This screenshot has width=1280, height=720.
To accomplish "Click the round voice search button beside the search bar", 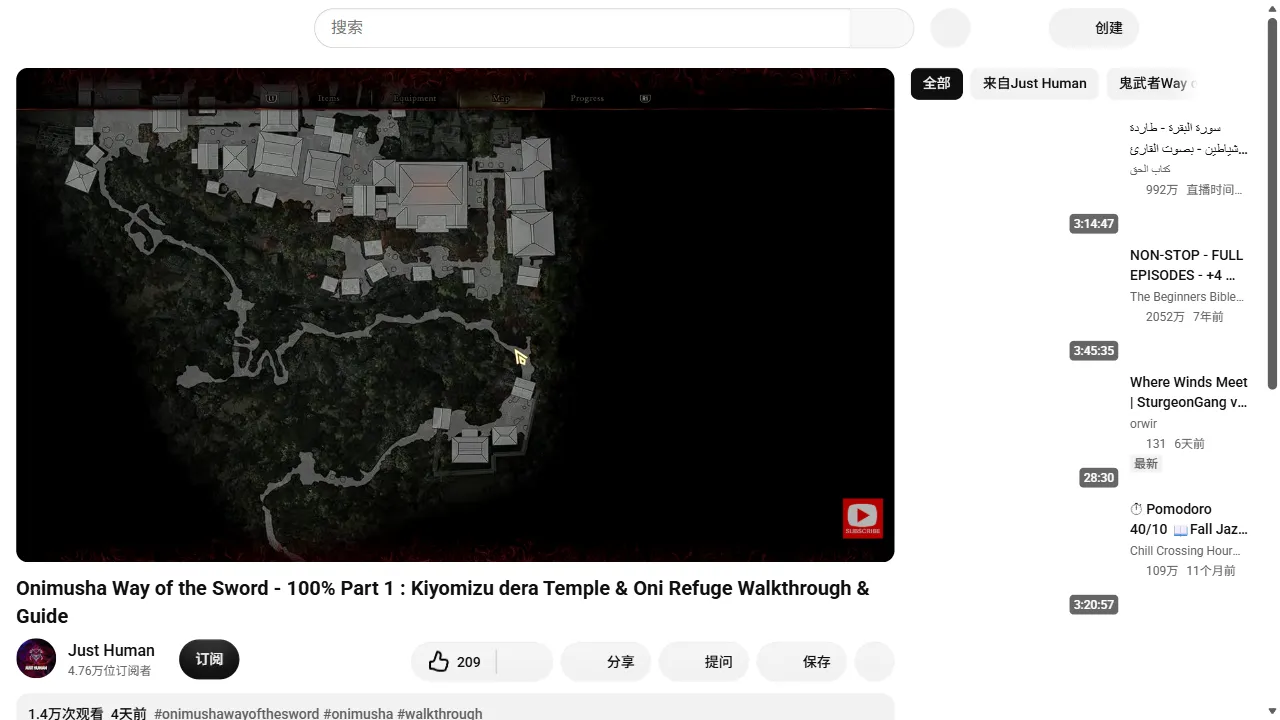I will pyautogui.click(x=950, y=28).
